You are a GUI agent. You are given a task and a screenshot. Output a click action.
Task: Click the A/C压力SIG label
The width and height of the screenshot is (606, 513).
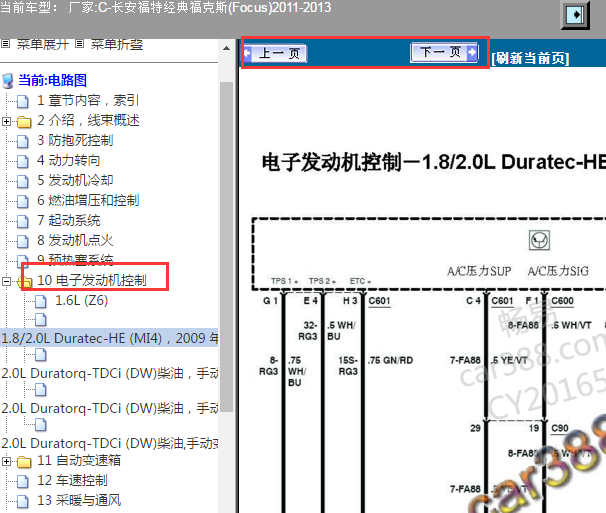558,271
